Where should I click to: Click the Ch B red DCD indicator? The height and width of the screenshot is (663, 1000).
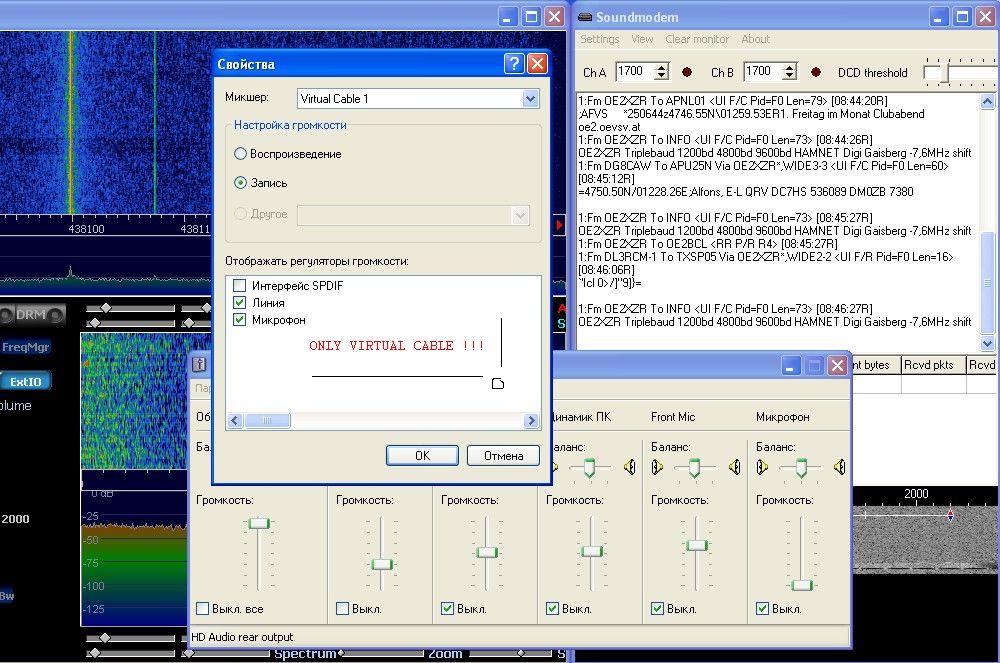(x=816, y=72)
